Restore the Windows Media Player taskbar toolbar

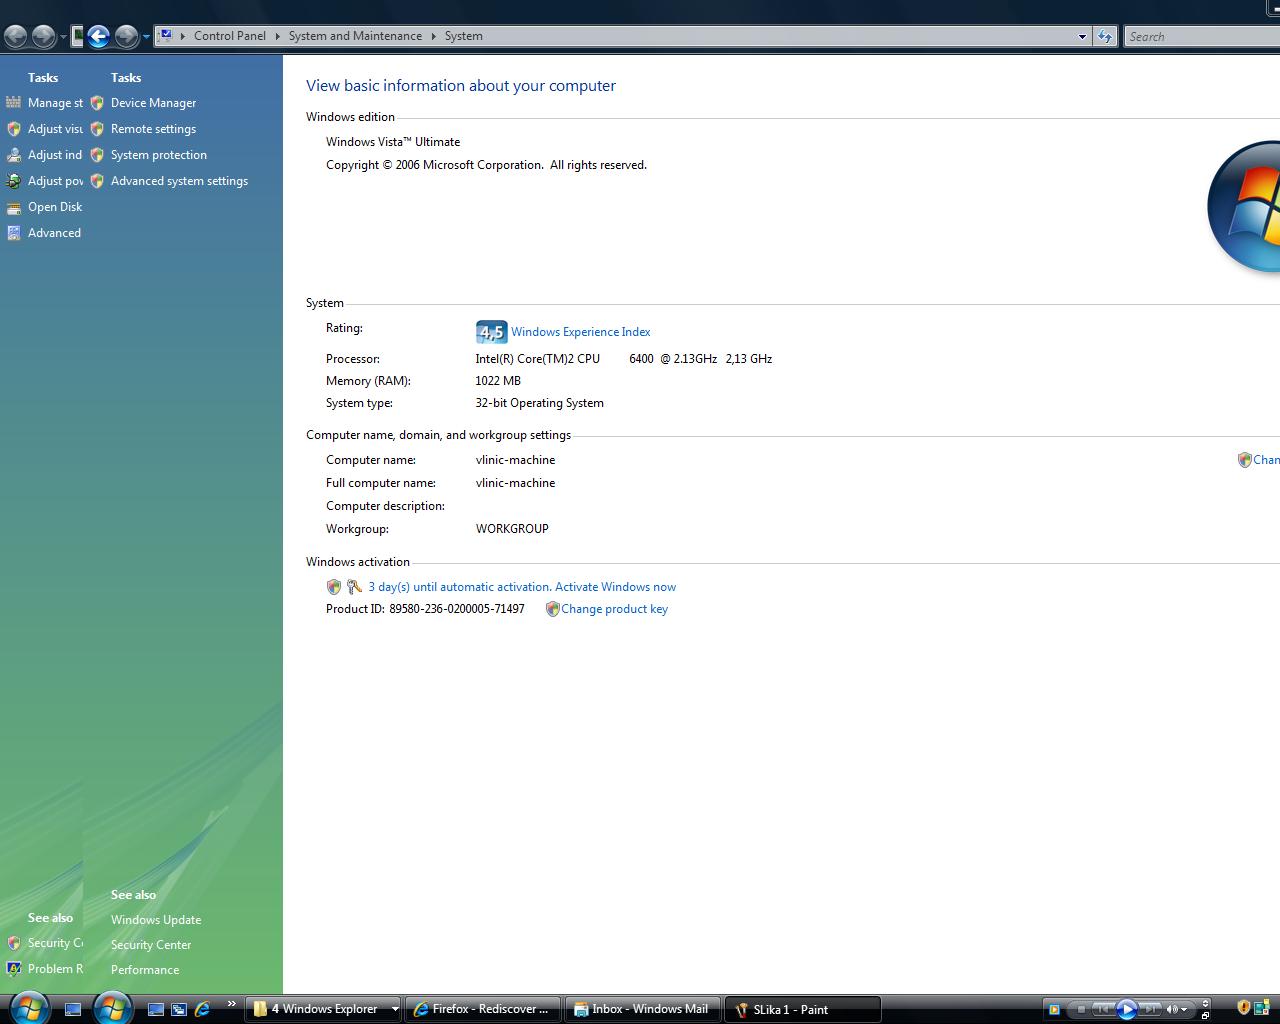point(1206,1014)
